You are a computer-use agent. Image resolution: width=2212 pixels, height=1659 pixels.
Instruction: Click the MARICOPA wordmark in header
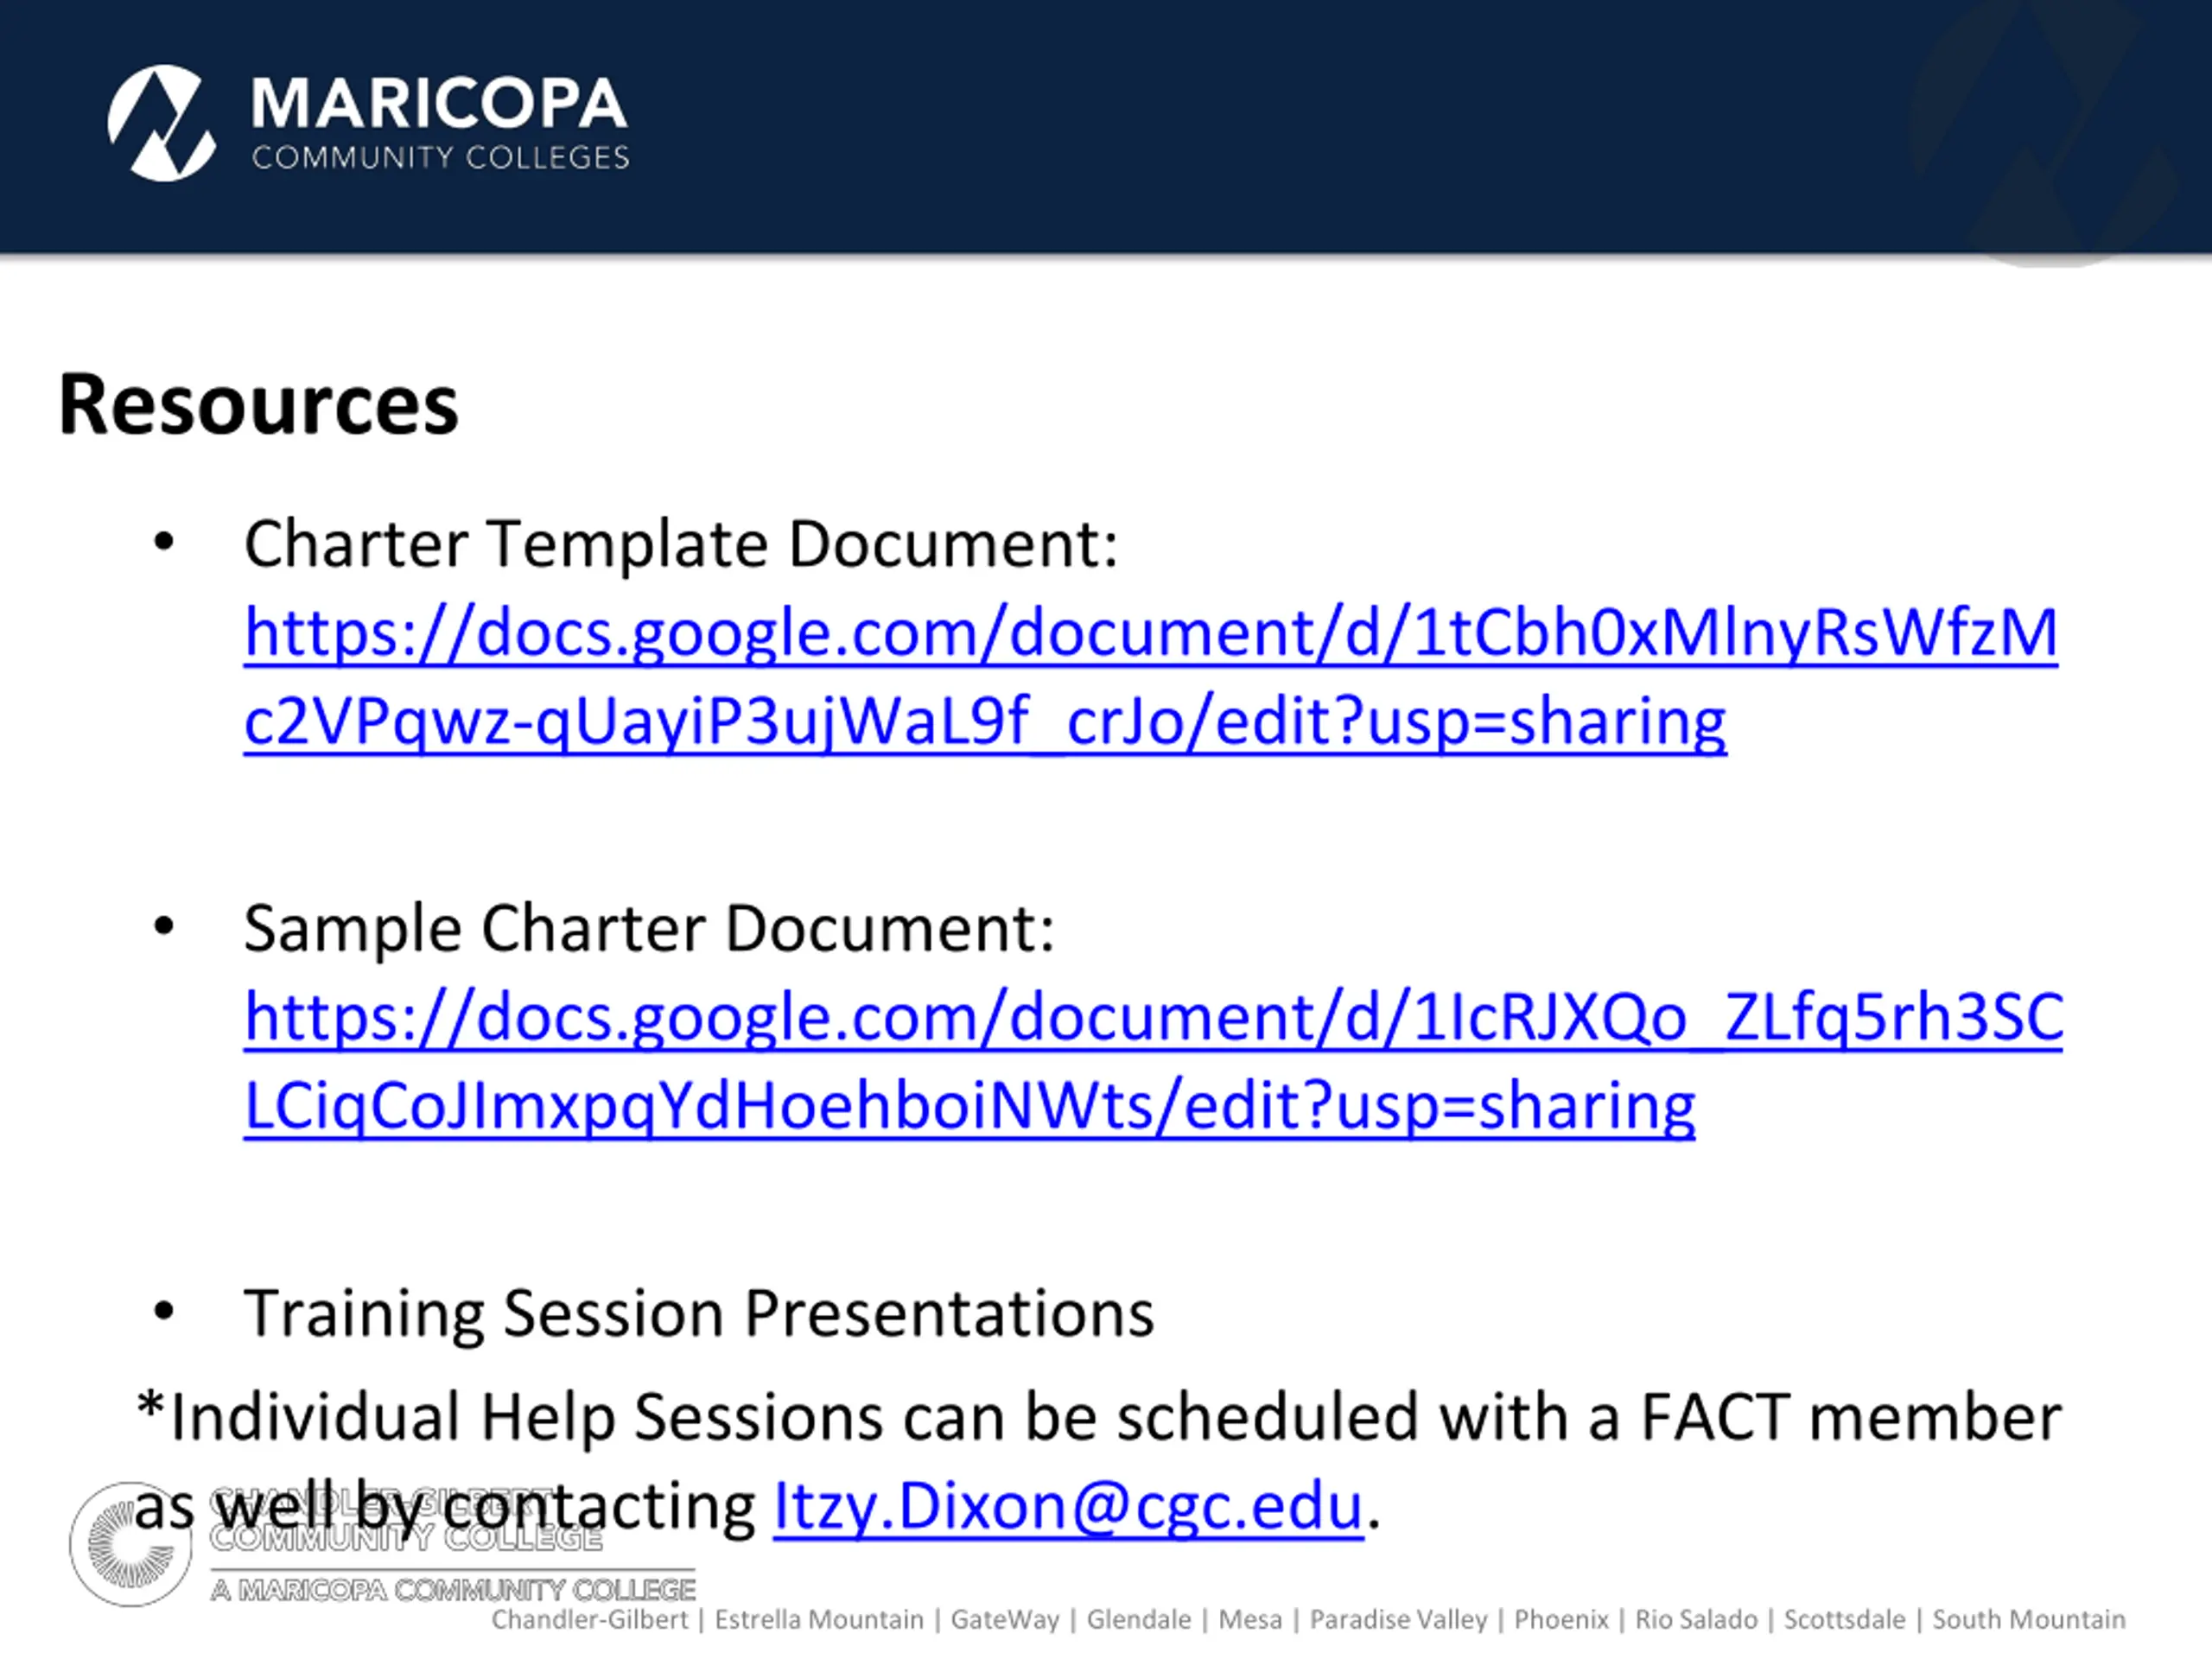click(x=439, y=104)
